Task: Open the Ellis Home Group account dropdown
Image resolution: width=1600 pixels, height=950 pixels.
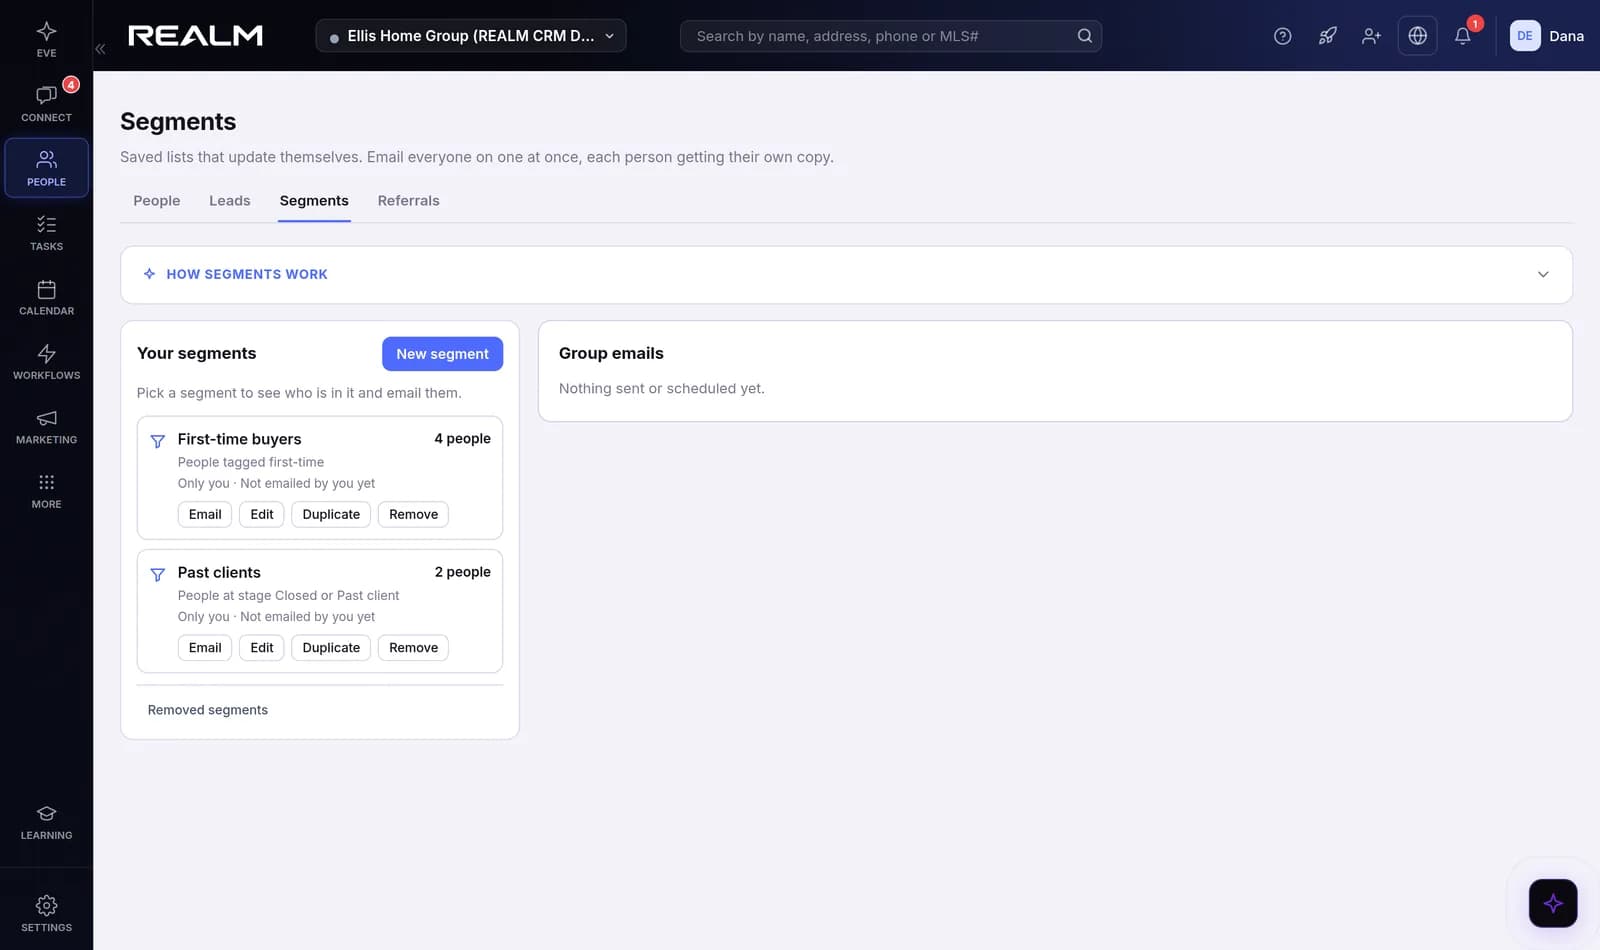Action: [471, 36]
